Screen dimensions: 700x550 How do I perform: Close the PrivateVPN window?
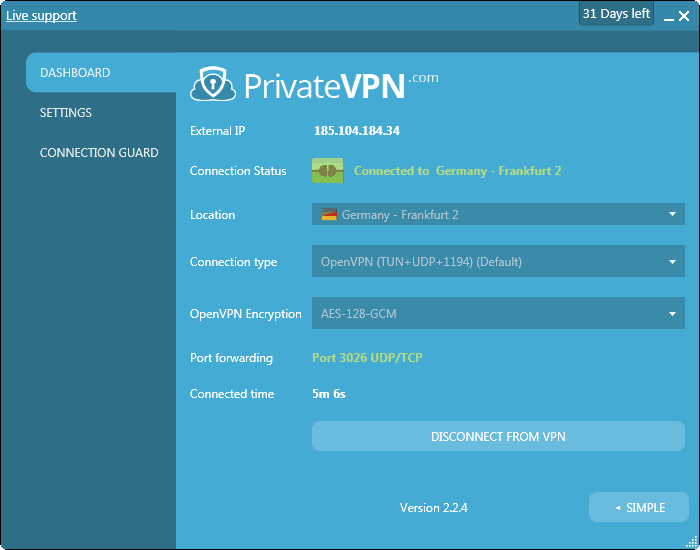point(684,17)
